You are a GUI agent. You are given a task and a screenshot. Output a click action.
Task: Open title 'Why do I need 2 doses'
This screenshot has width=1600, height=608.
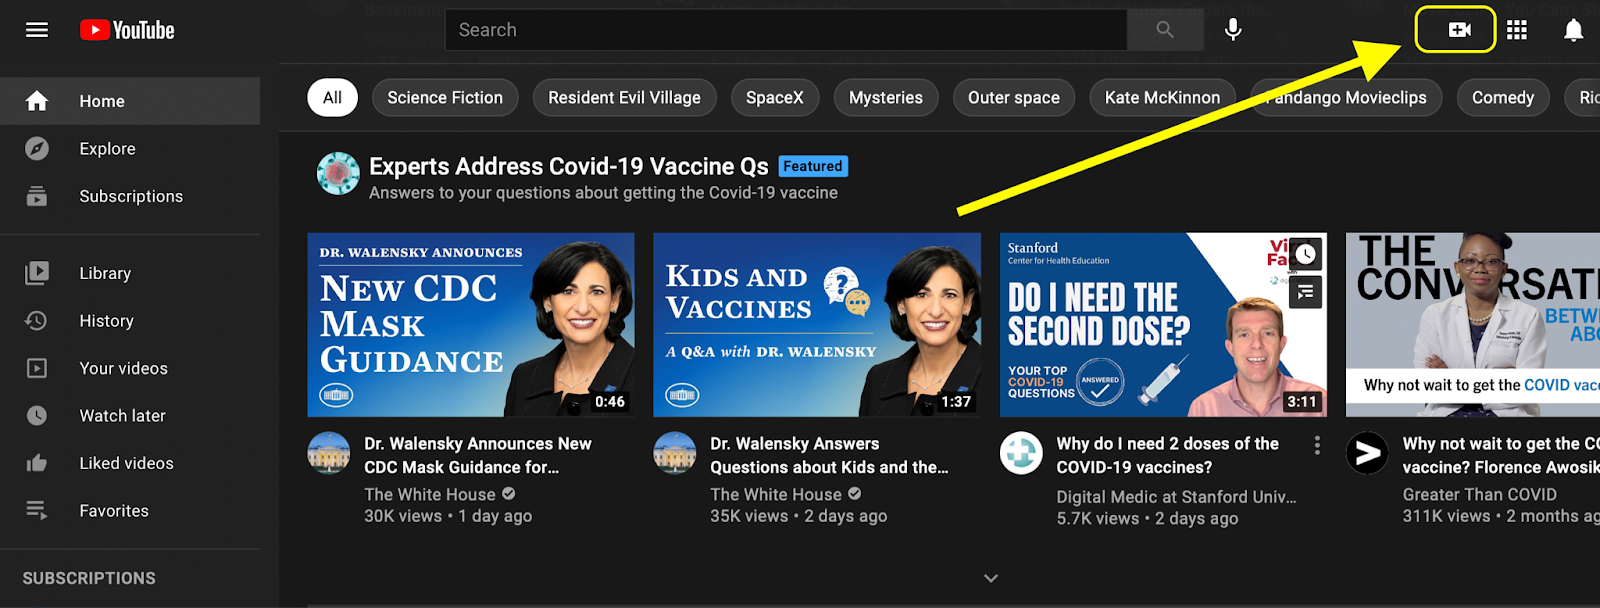tap(1167, 455)
